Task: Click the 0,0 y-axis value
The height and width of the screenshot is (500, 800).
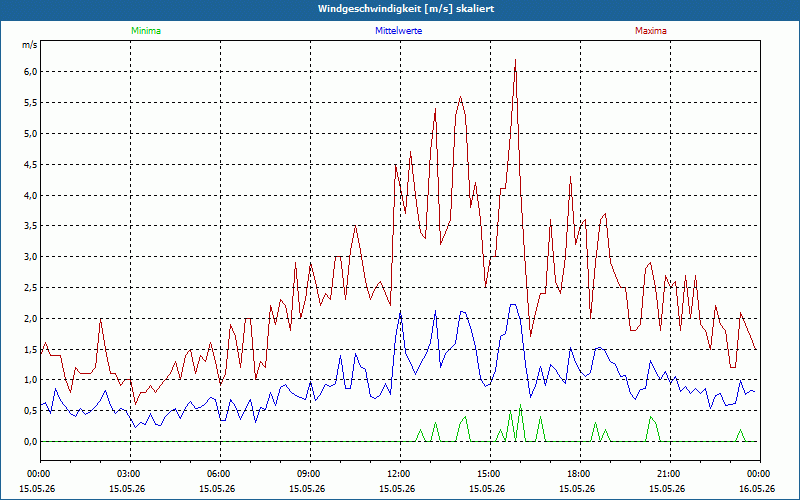Action: pyautogui.click(x=31, y=442)
